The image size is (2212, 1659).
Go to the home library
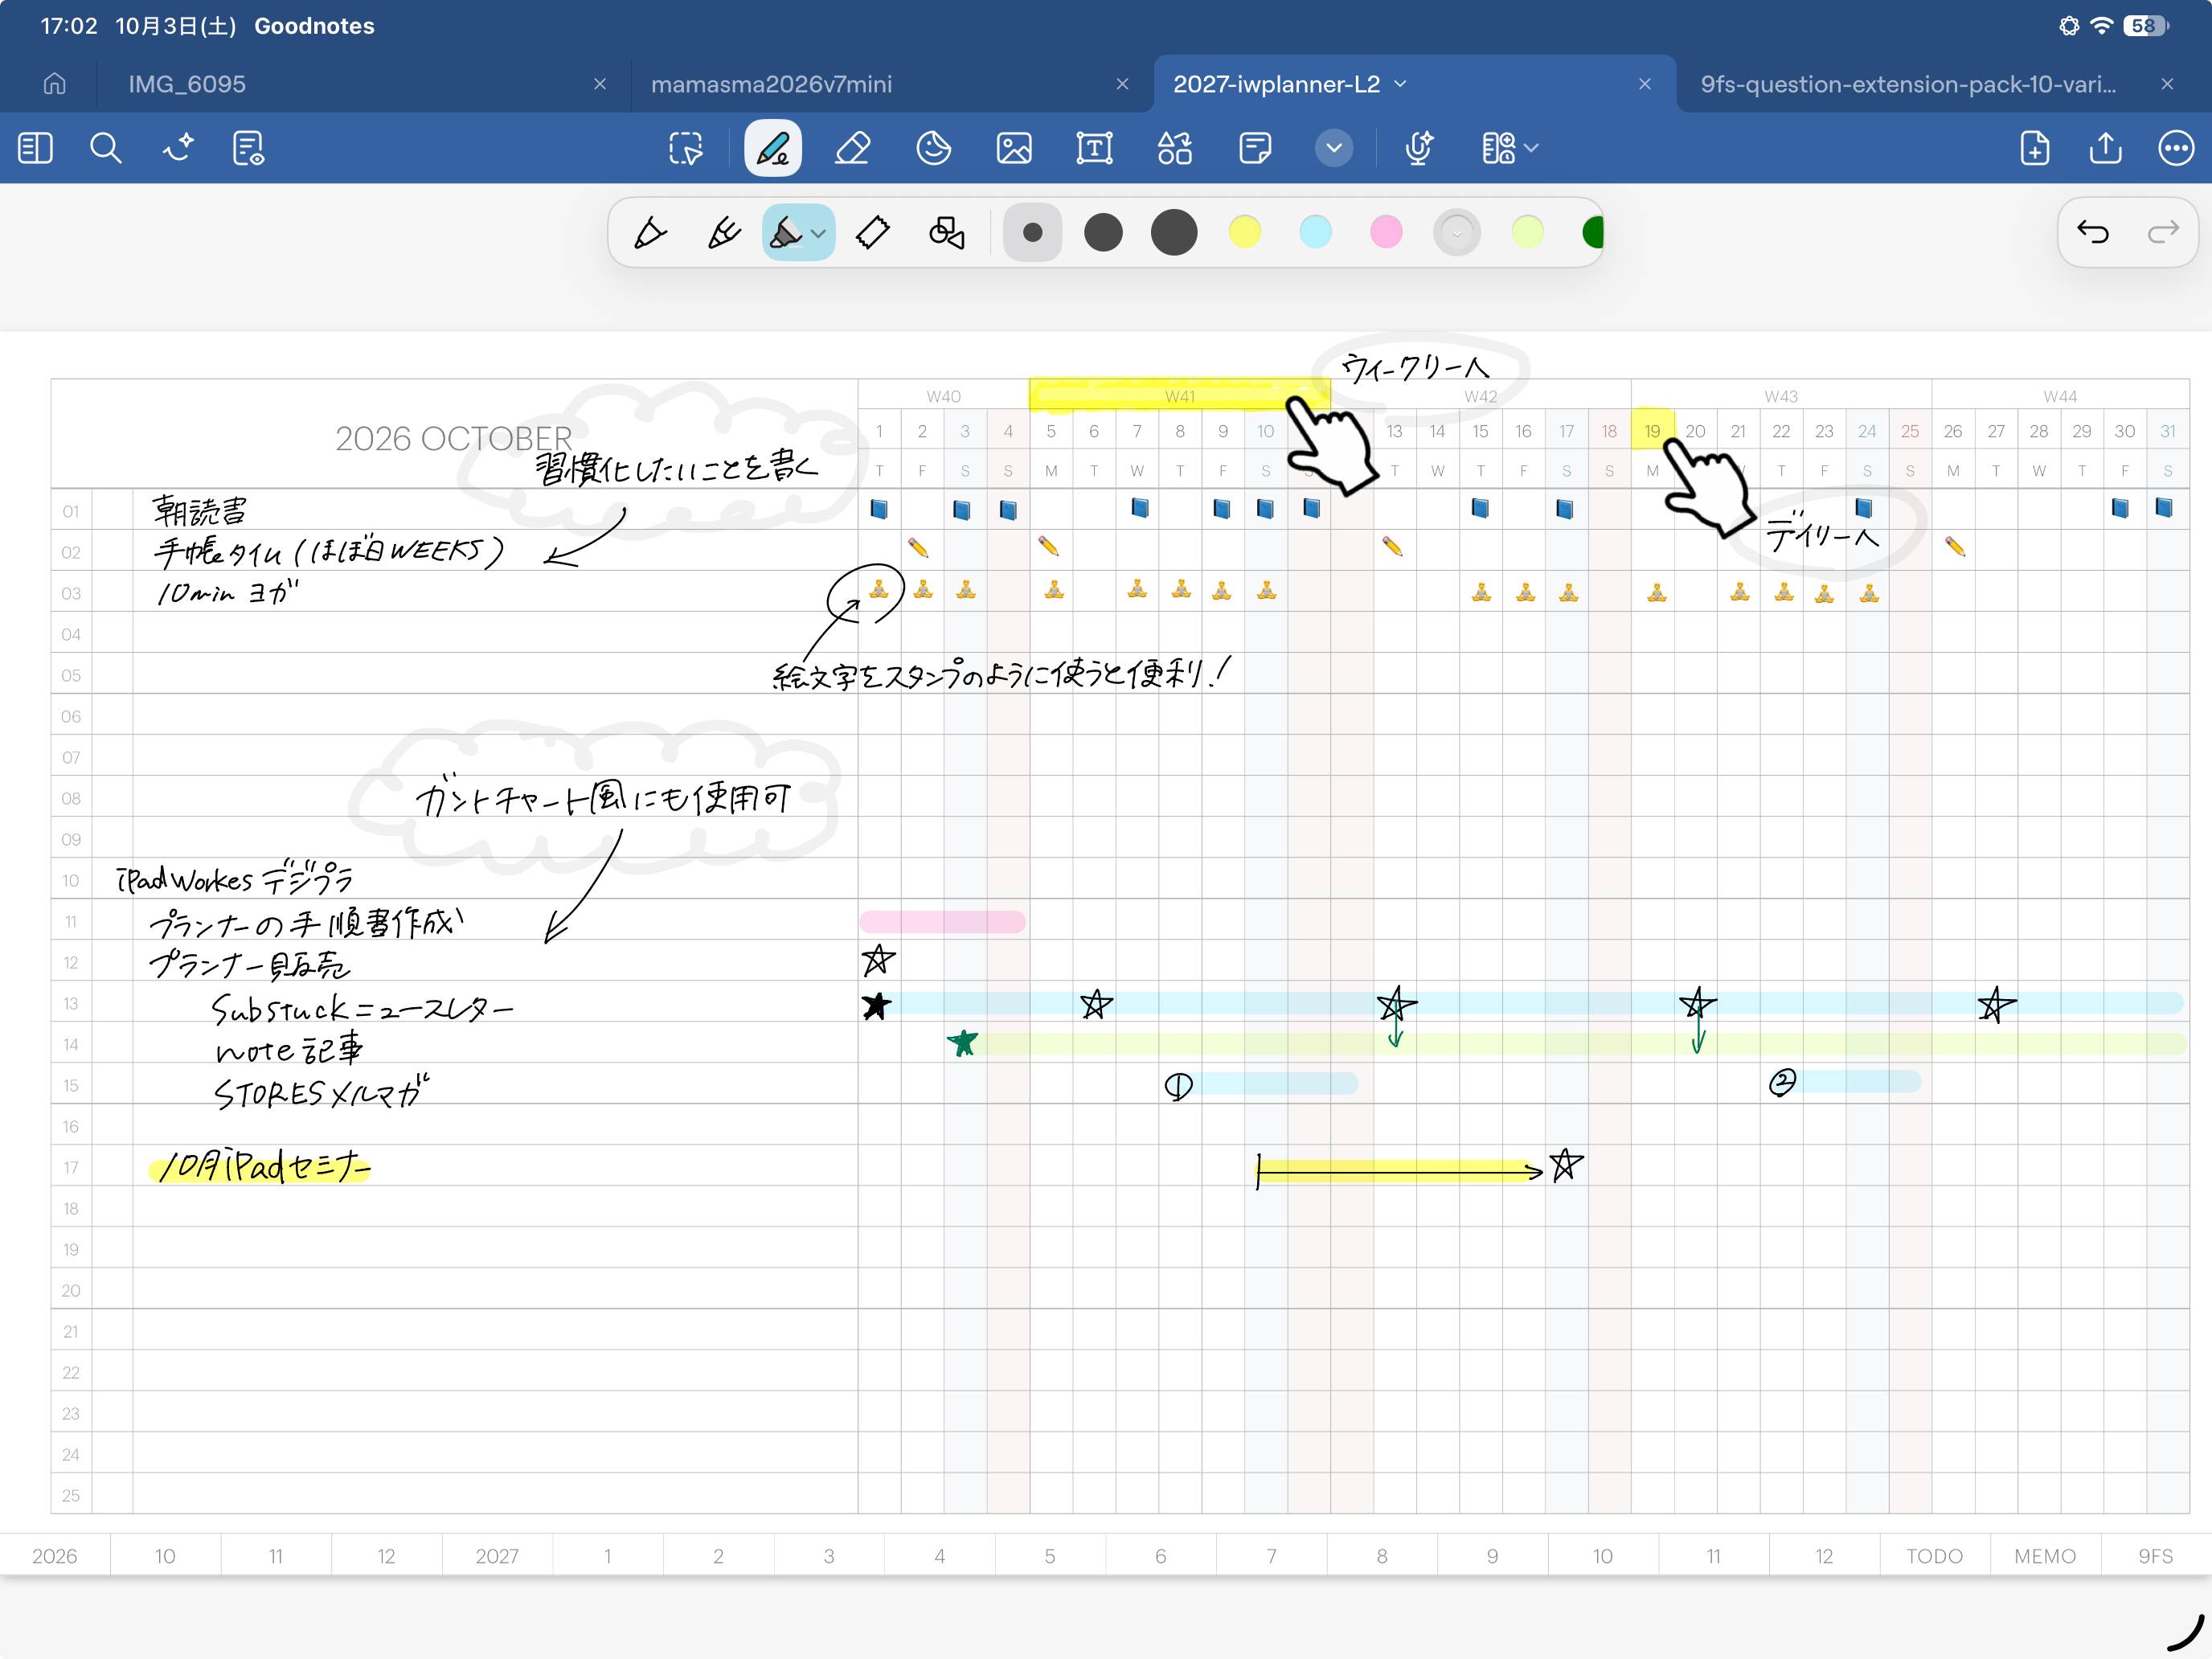tap(54, 84)
